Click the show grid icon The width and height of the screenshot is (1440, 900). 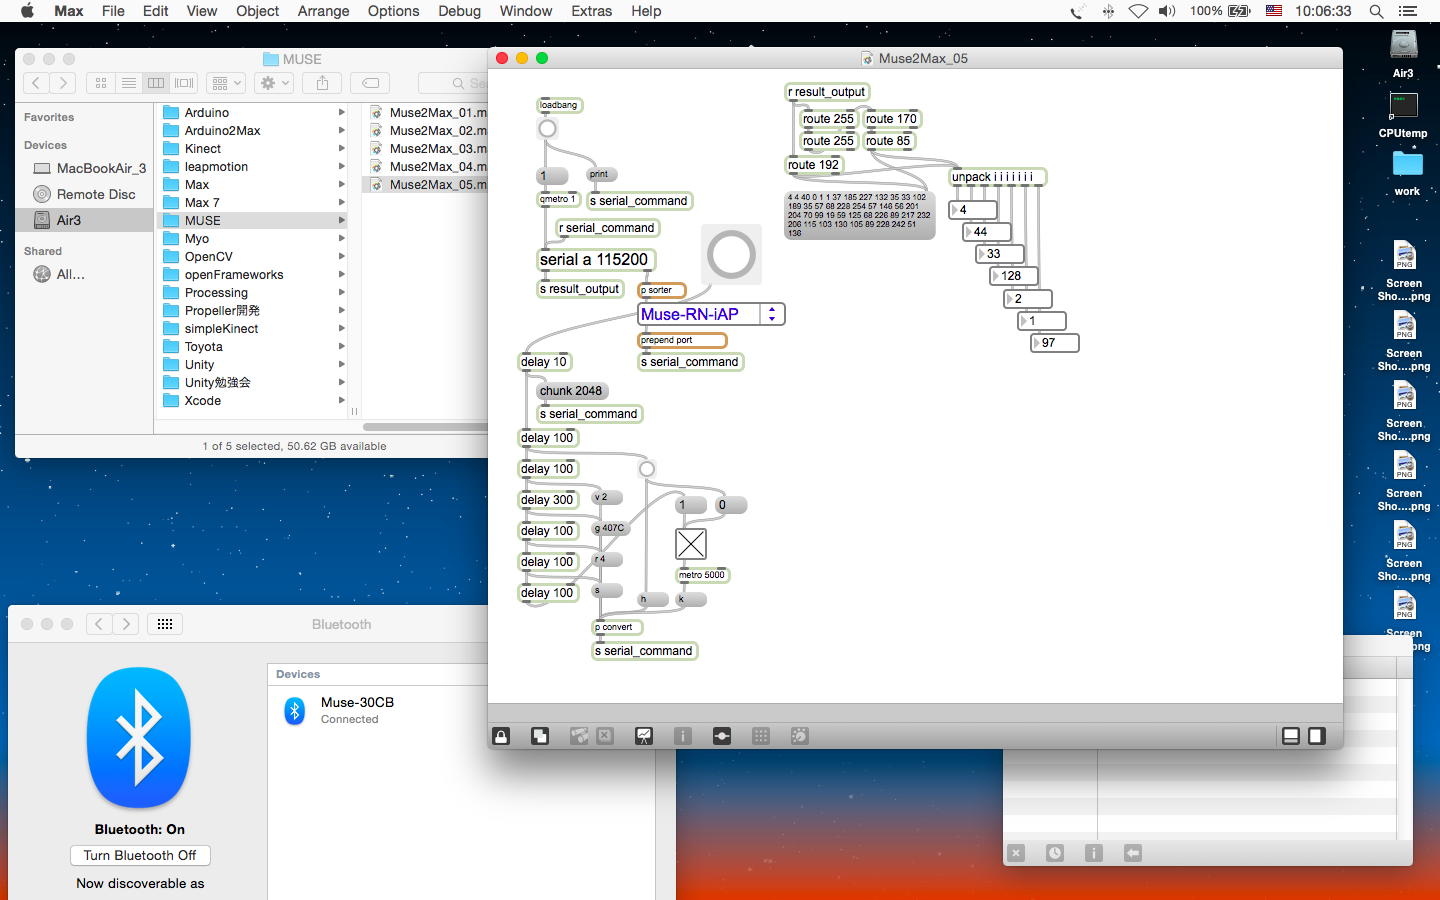[x=761, y=736]
